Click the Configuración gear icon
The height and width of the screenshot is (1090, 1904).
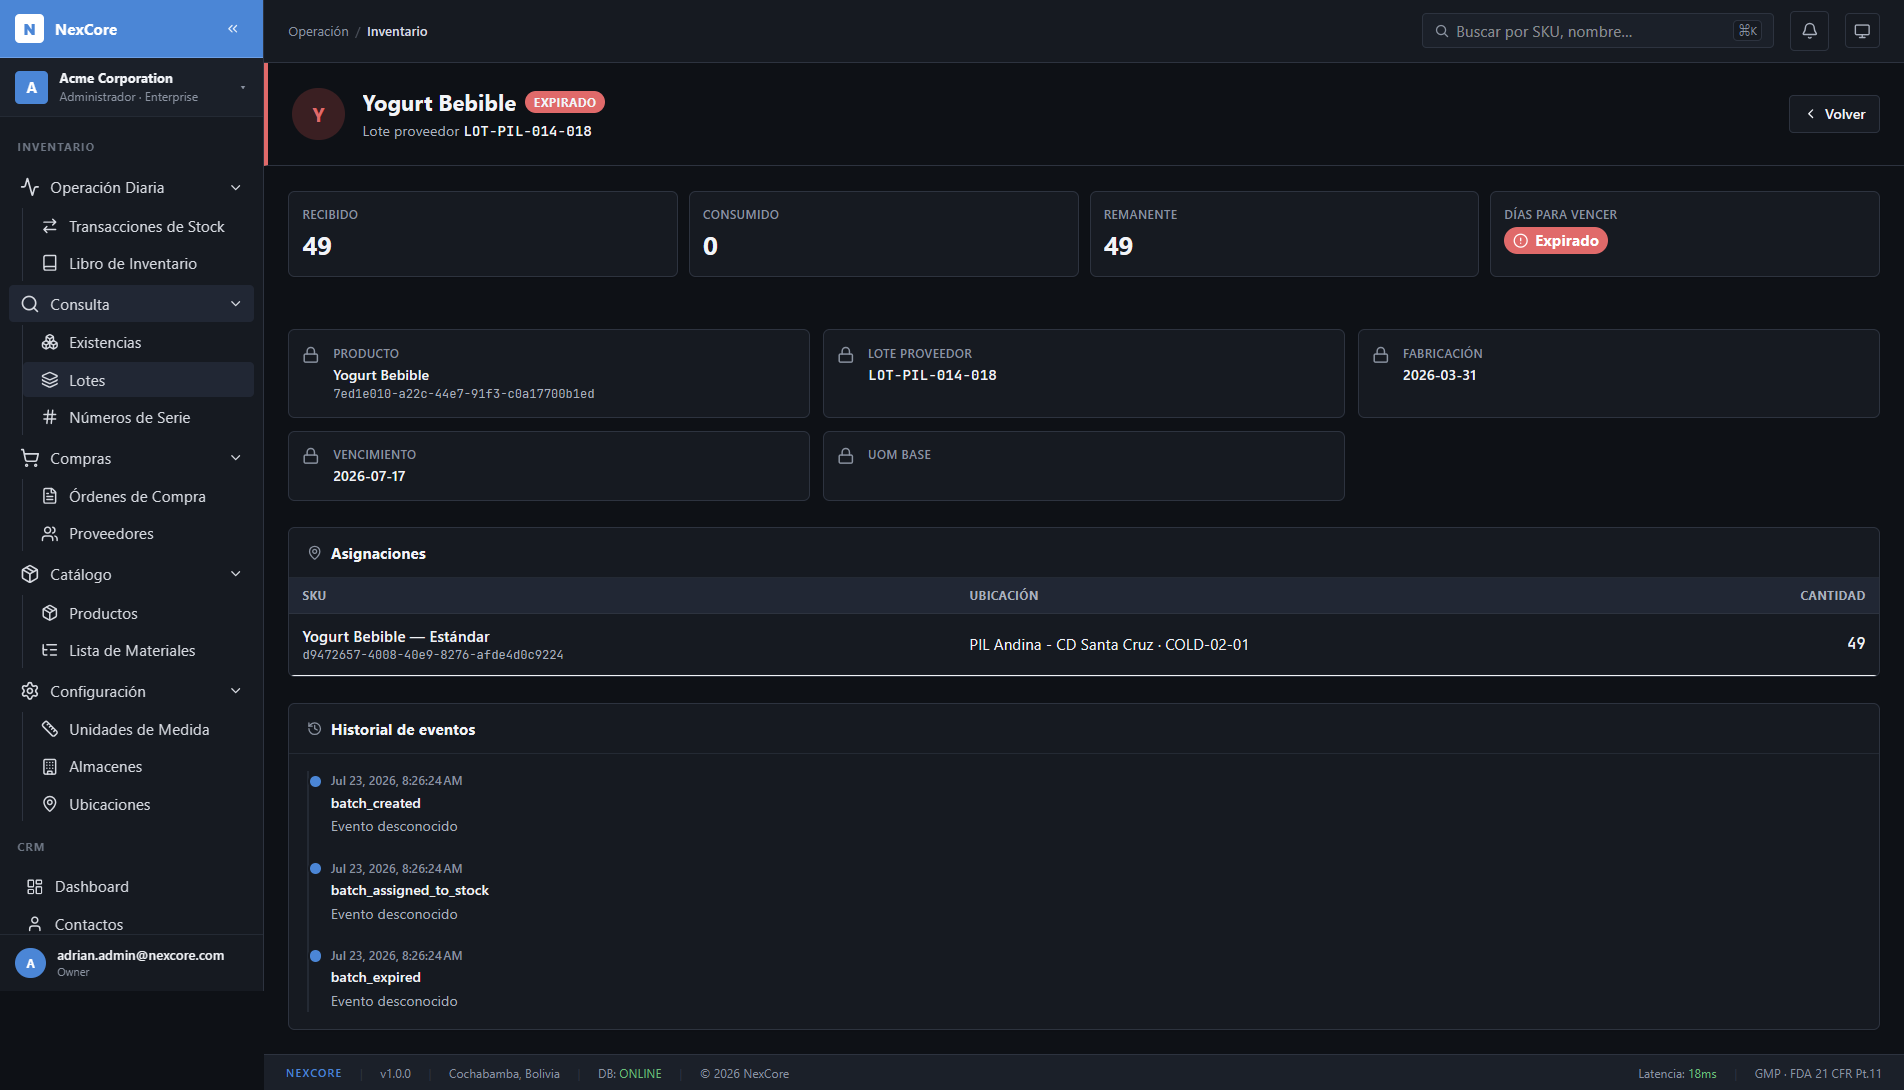click(30, 692)
